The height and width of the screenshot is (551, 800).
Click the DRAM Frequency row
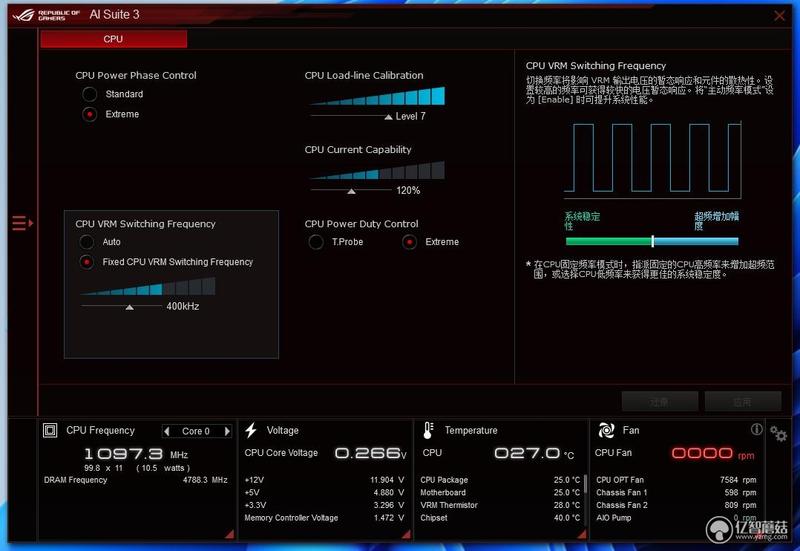pyautogui.click(x=136, y=480)
